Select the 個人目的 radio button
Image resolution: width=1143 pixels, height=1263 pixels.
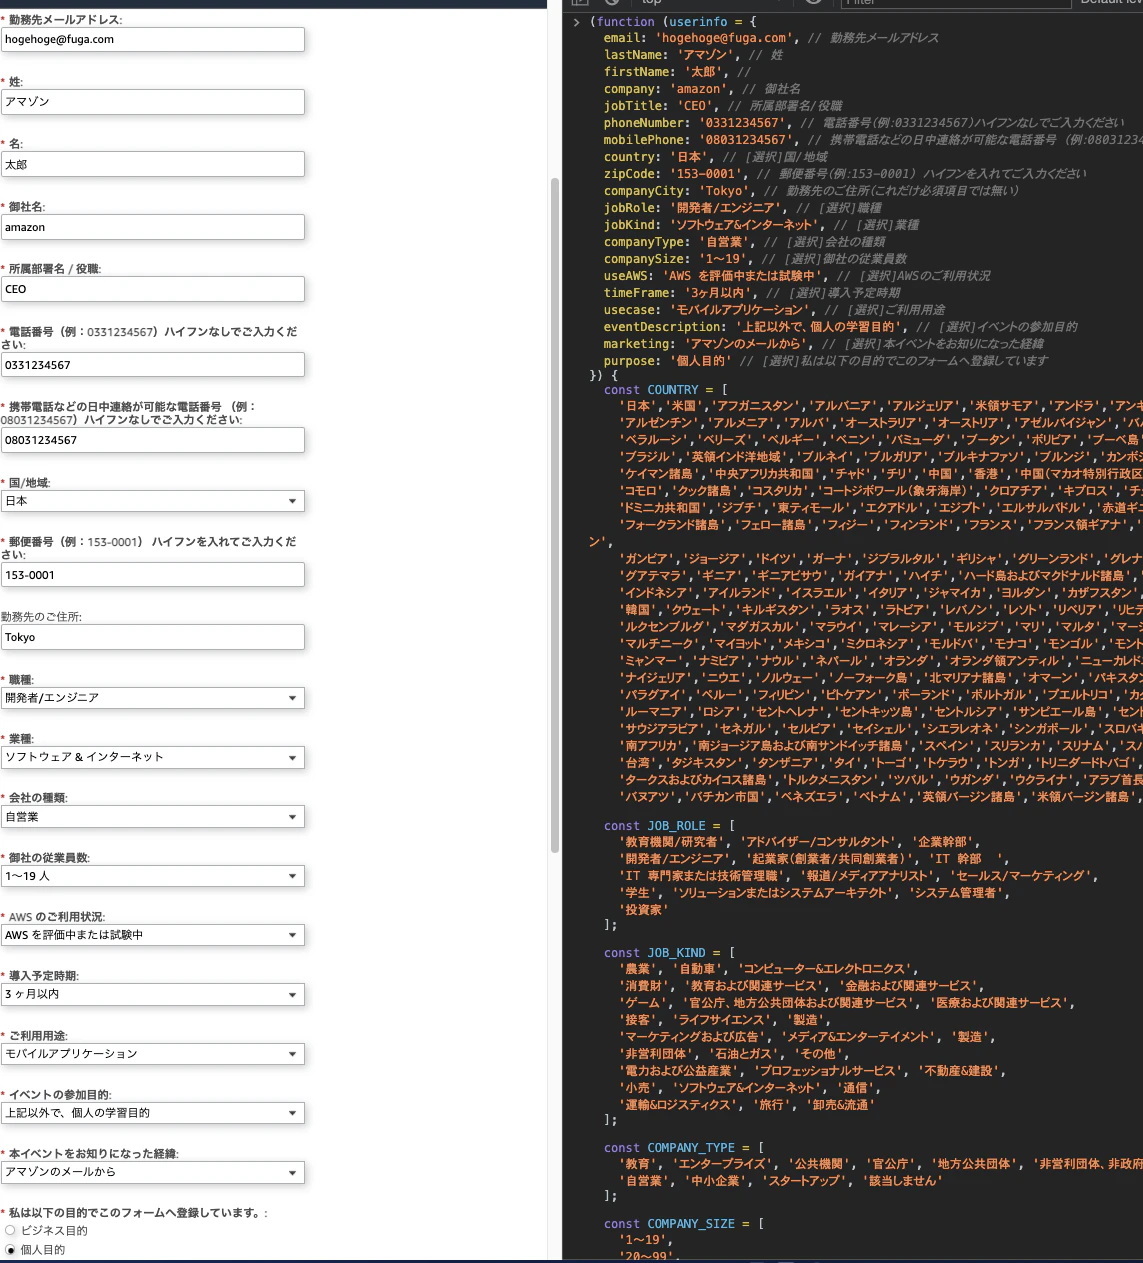click(x=11, y=1250)
